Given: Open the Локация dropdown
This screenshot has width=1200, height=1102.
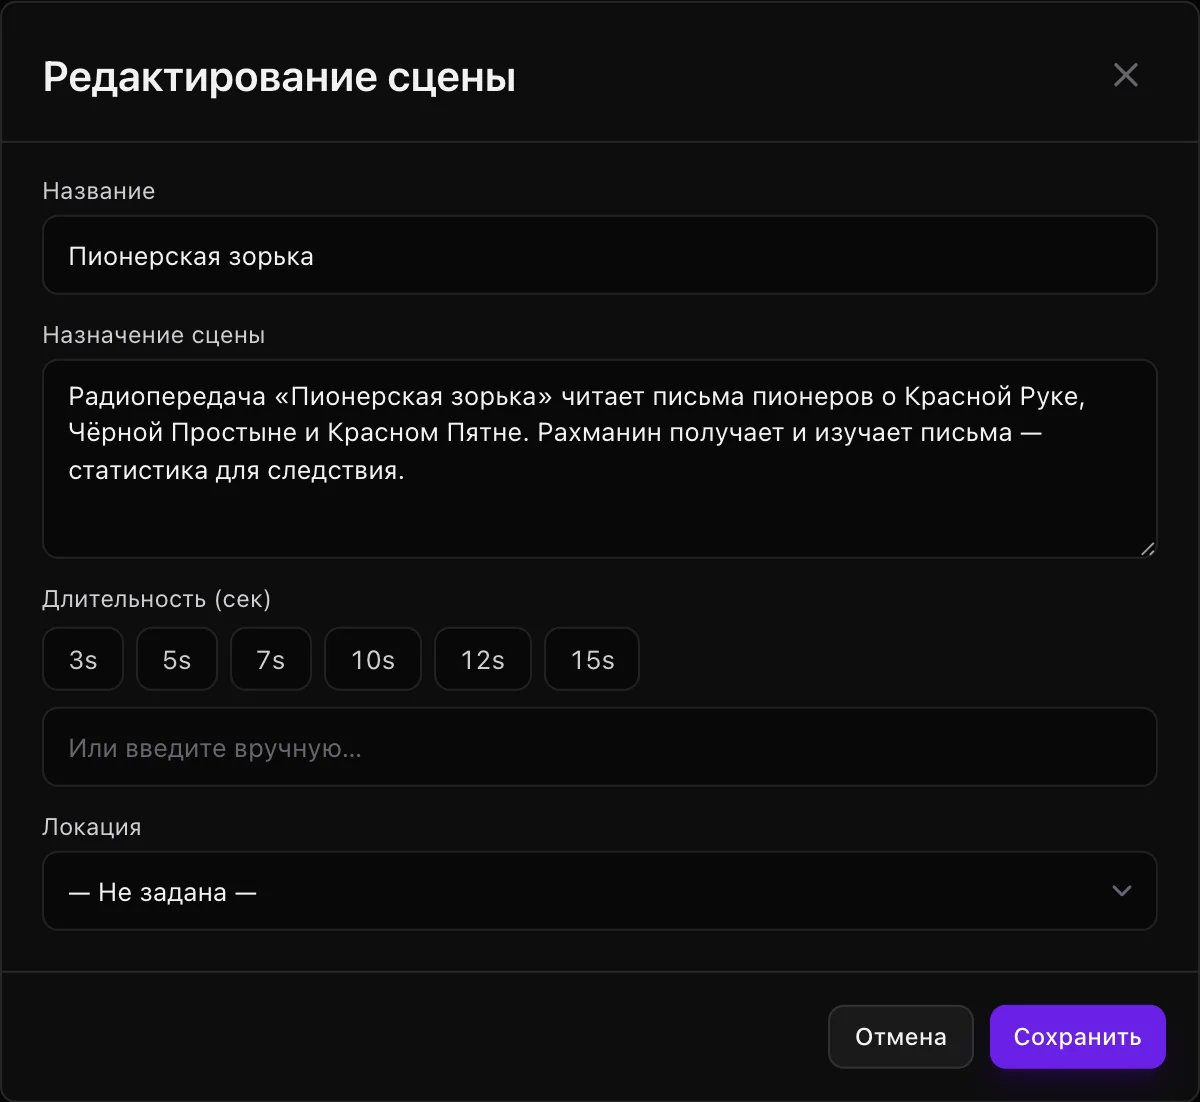Looking at the screenshot, I should pos(600,891).
